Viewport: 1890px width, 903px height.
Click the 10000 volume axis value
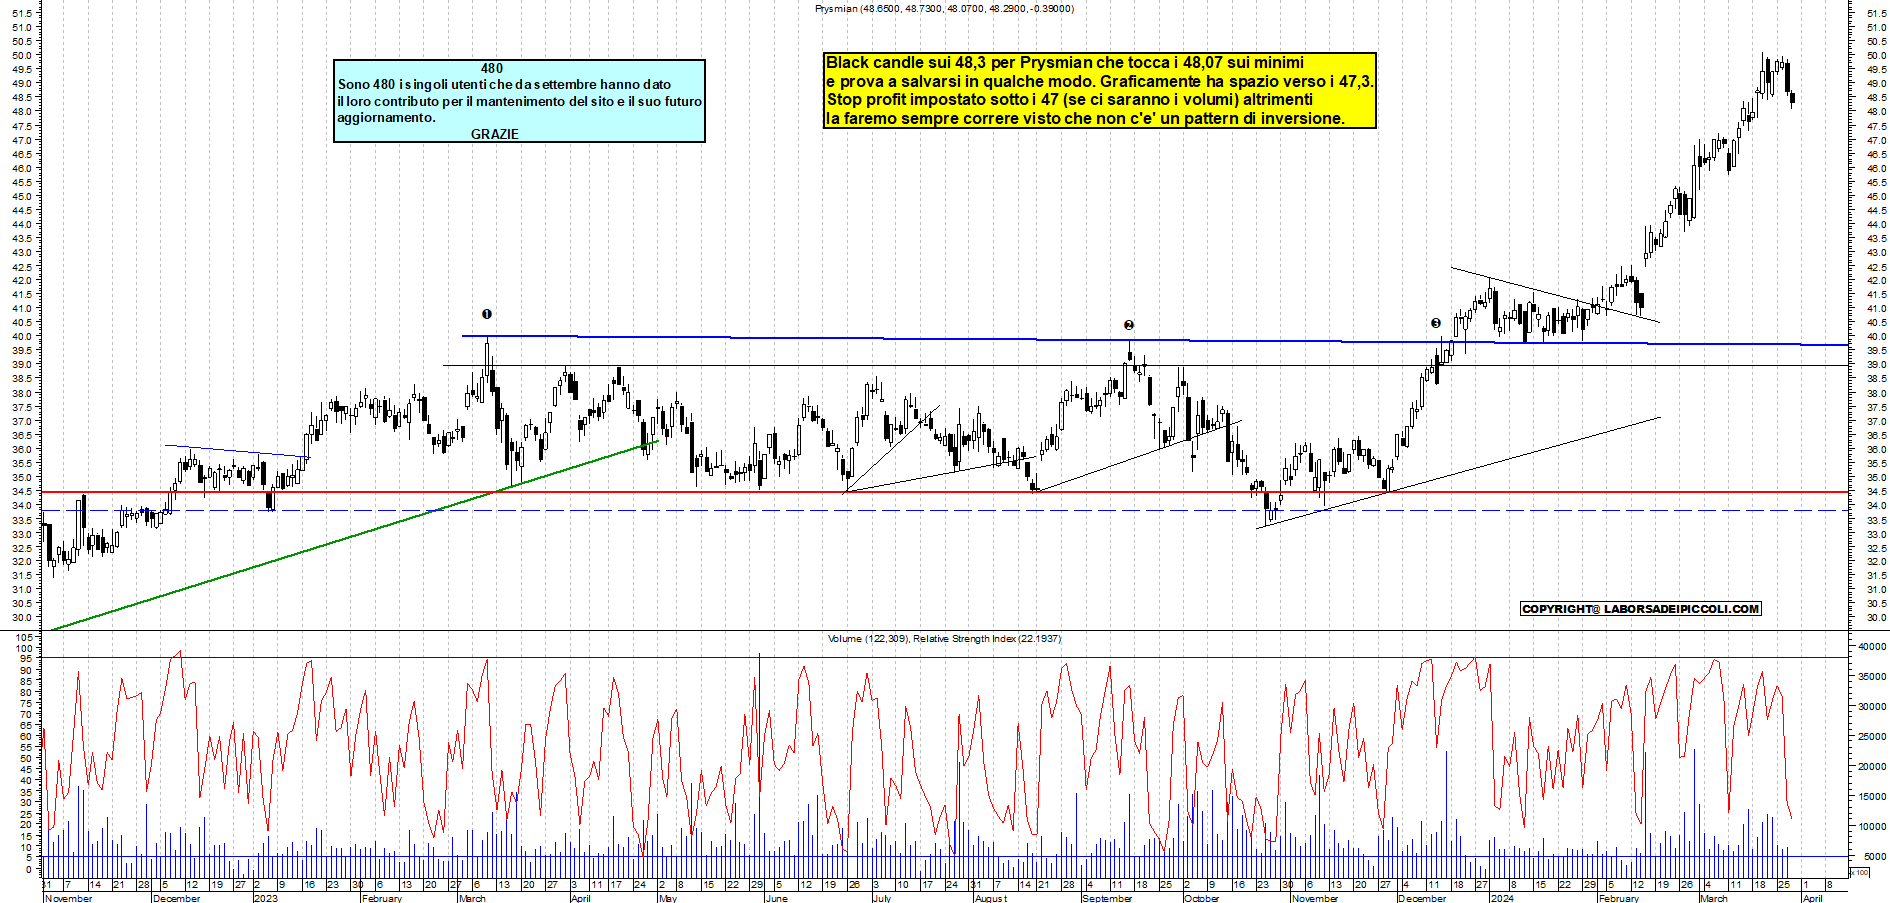point(1872,827)
